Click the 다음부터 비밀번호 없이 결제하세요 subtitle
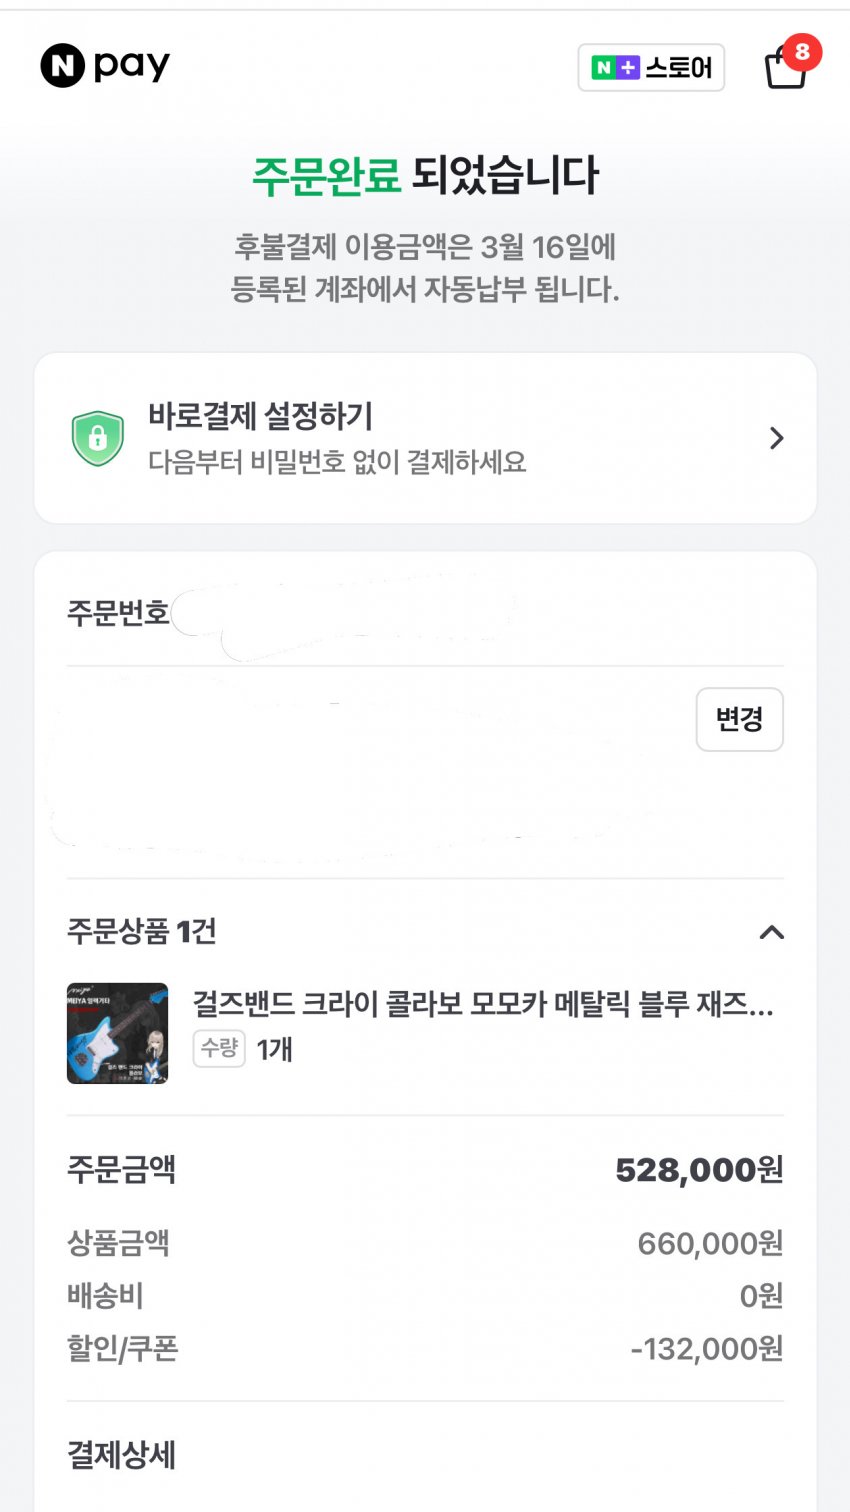The image size is (850, 1512). (x=337, y=462)
